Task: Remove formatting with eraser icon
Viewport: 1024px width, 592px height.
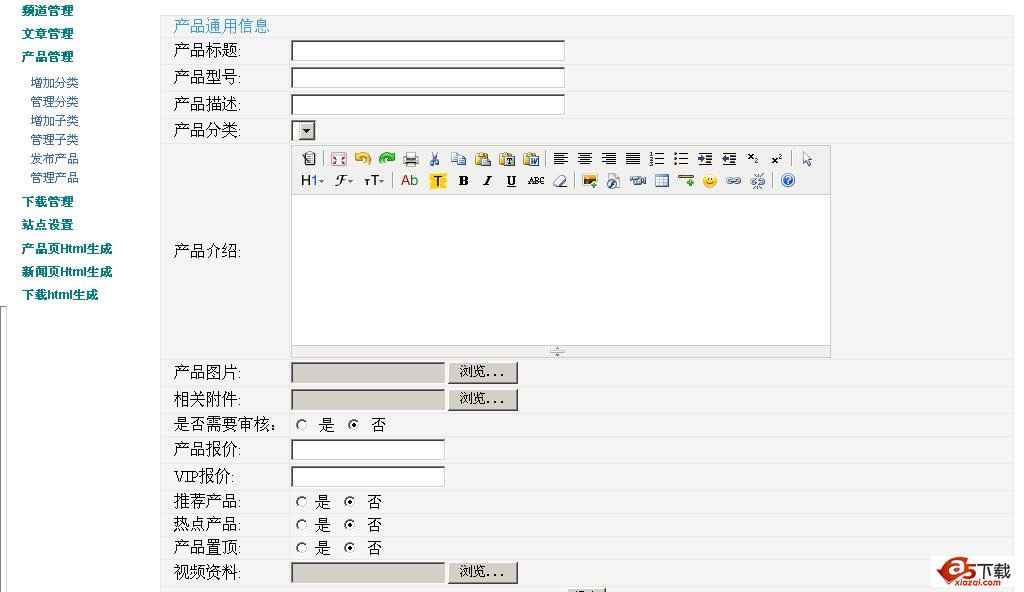Action: (560, 181)
